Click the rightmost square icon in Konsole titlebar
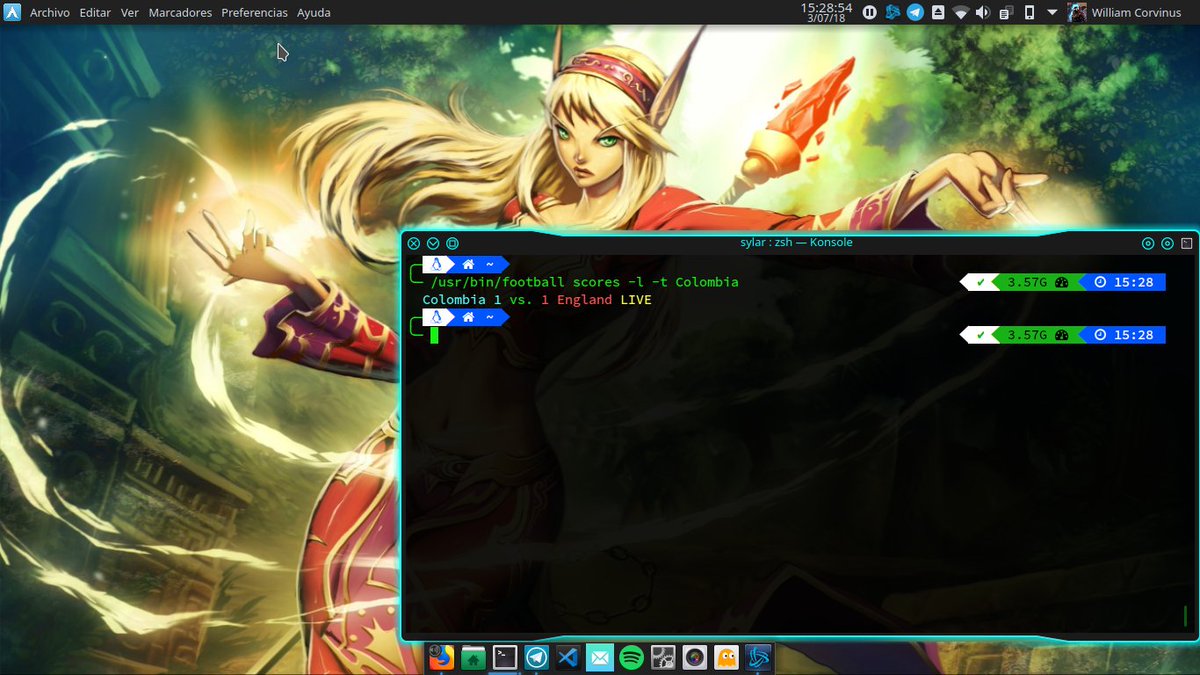Image resolution: width=1200 pixels, height=675 pixels. pos(1187,243)
